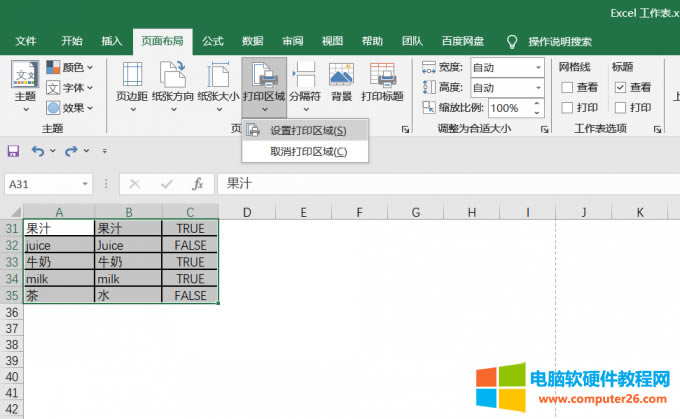The width and height of the screenshot is (680, 419).
Task: Enable 网格线 打印 (Gridlines Print) checkbox
Action: point(567,108)
